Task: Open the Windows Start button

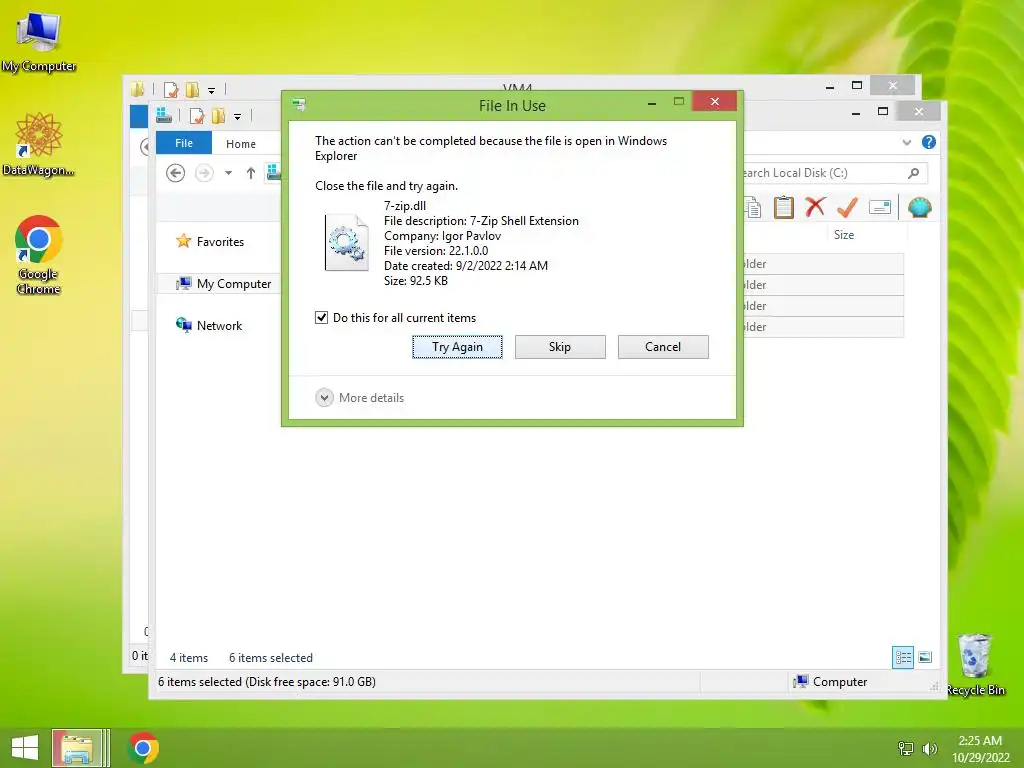Action: 25,748
